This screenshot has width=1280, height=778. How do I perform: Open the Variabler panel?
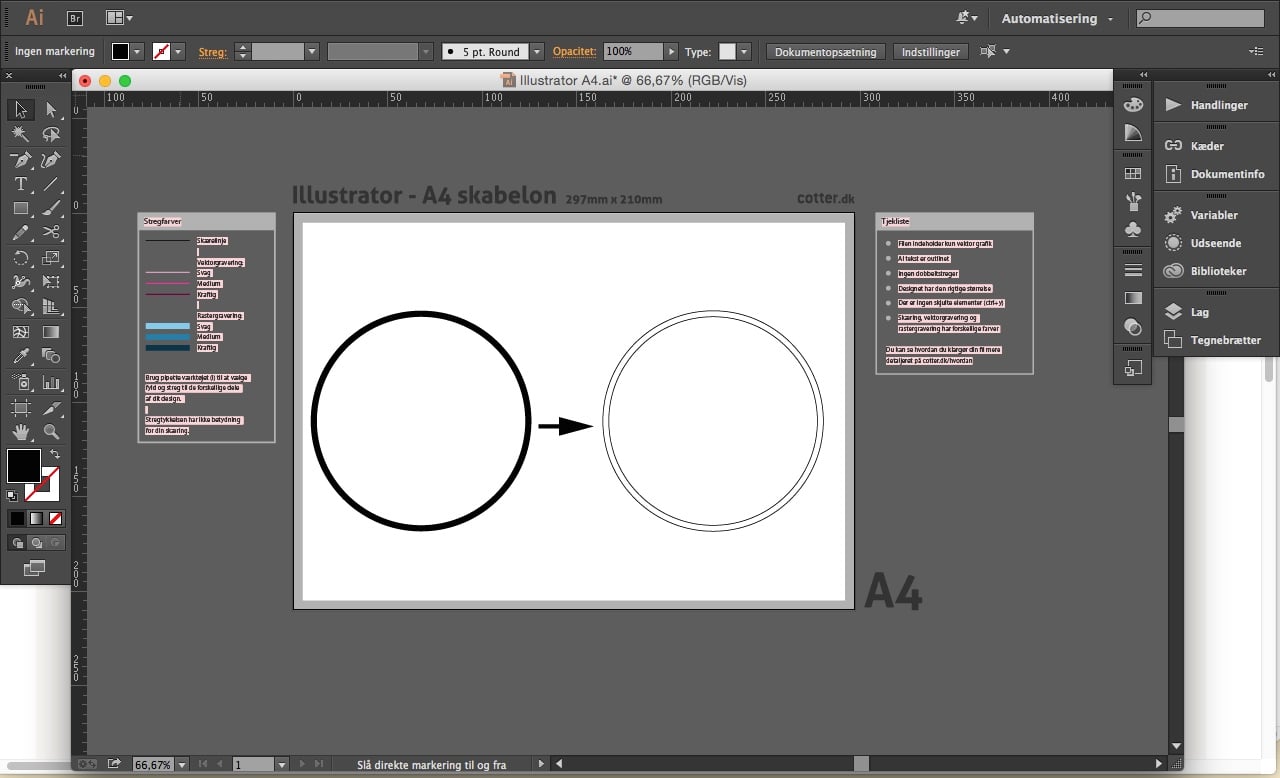click(1202, 215)
